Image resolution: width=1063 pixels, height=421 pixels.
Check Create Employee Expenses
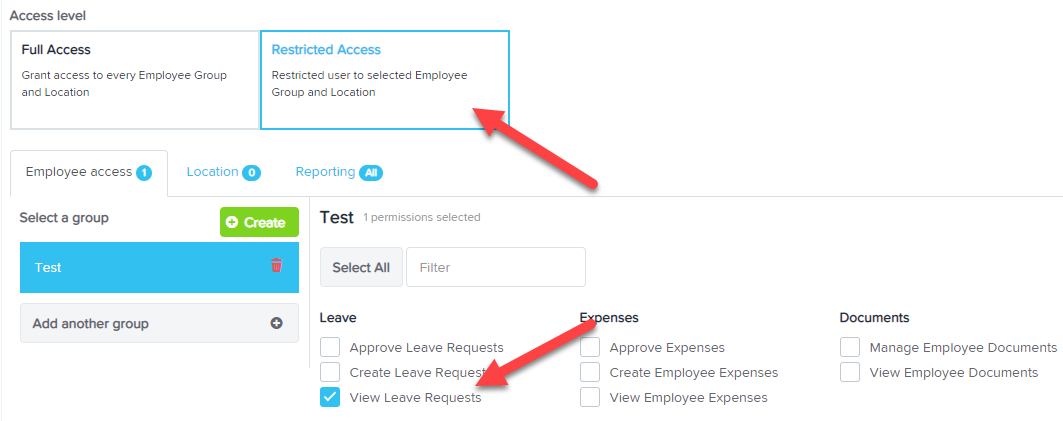coord(590,372)
